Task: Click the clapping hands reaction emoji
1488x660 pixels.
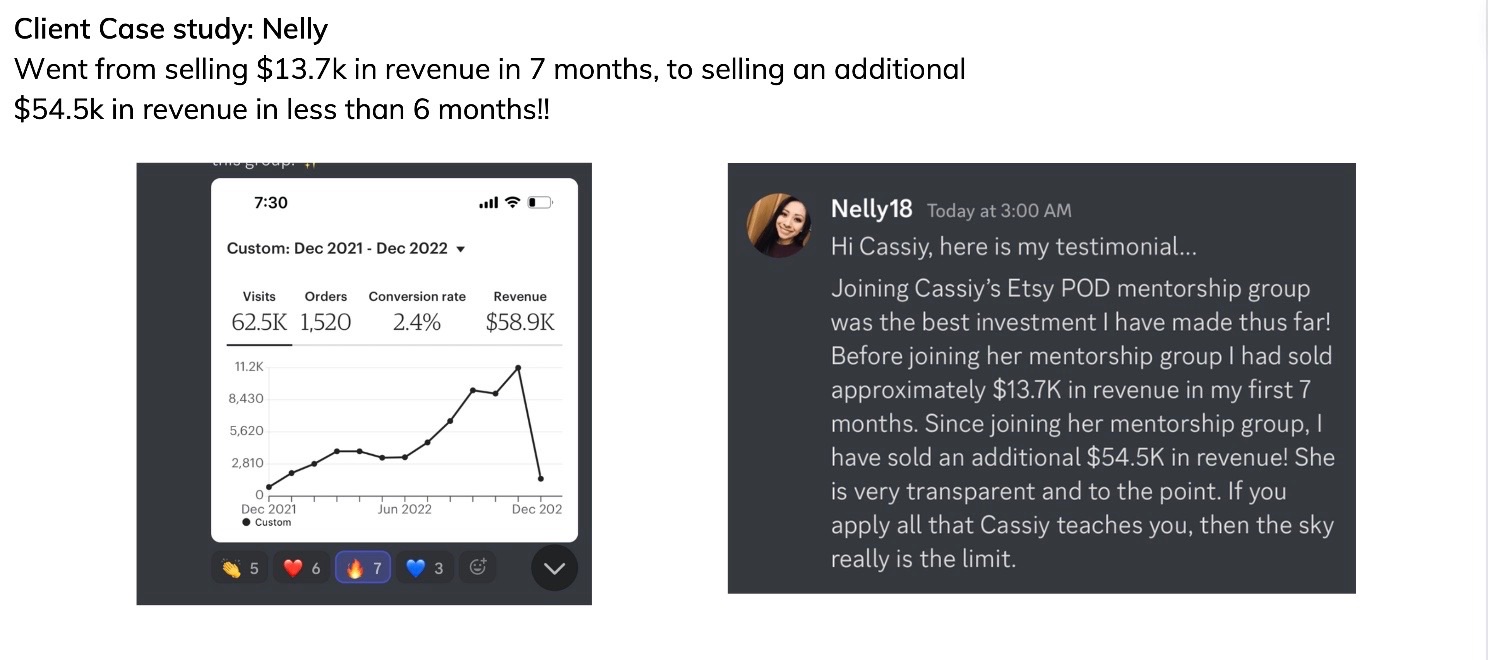Action: (241, 568)
